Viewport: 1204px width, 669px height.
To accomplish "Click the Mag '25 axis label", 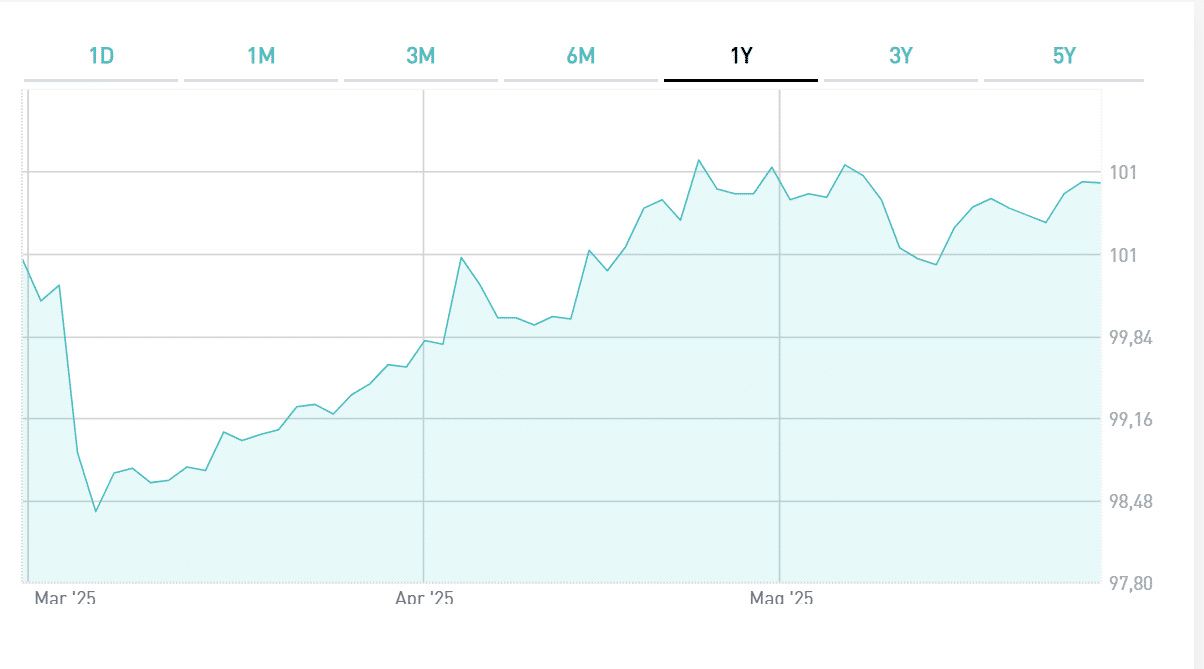I will click(x=781, y=599).
